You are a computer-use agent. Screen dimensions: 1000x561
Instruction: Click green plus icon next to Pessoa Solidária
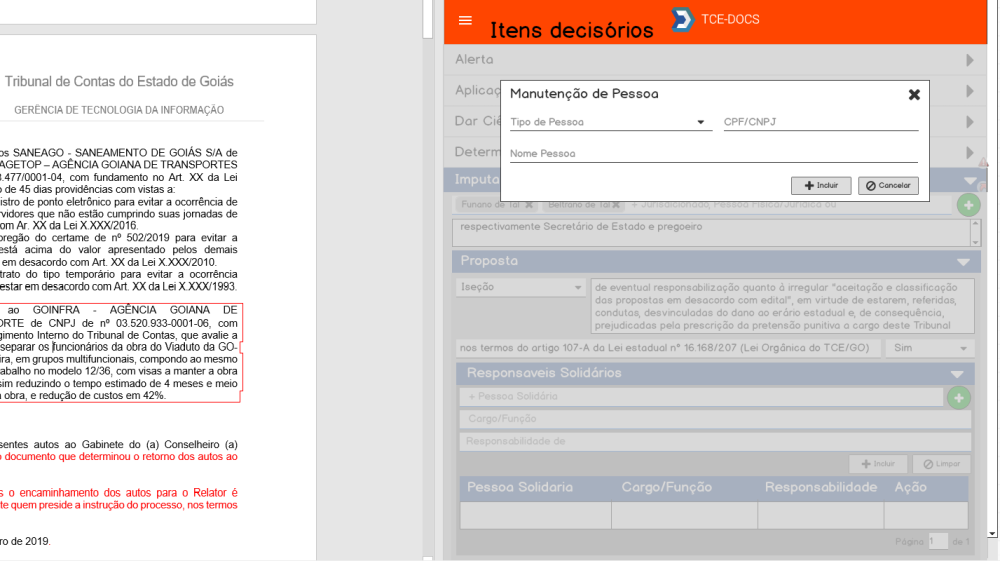958,398
